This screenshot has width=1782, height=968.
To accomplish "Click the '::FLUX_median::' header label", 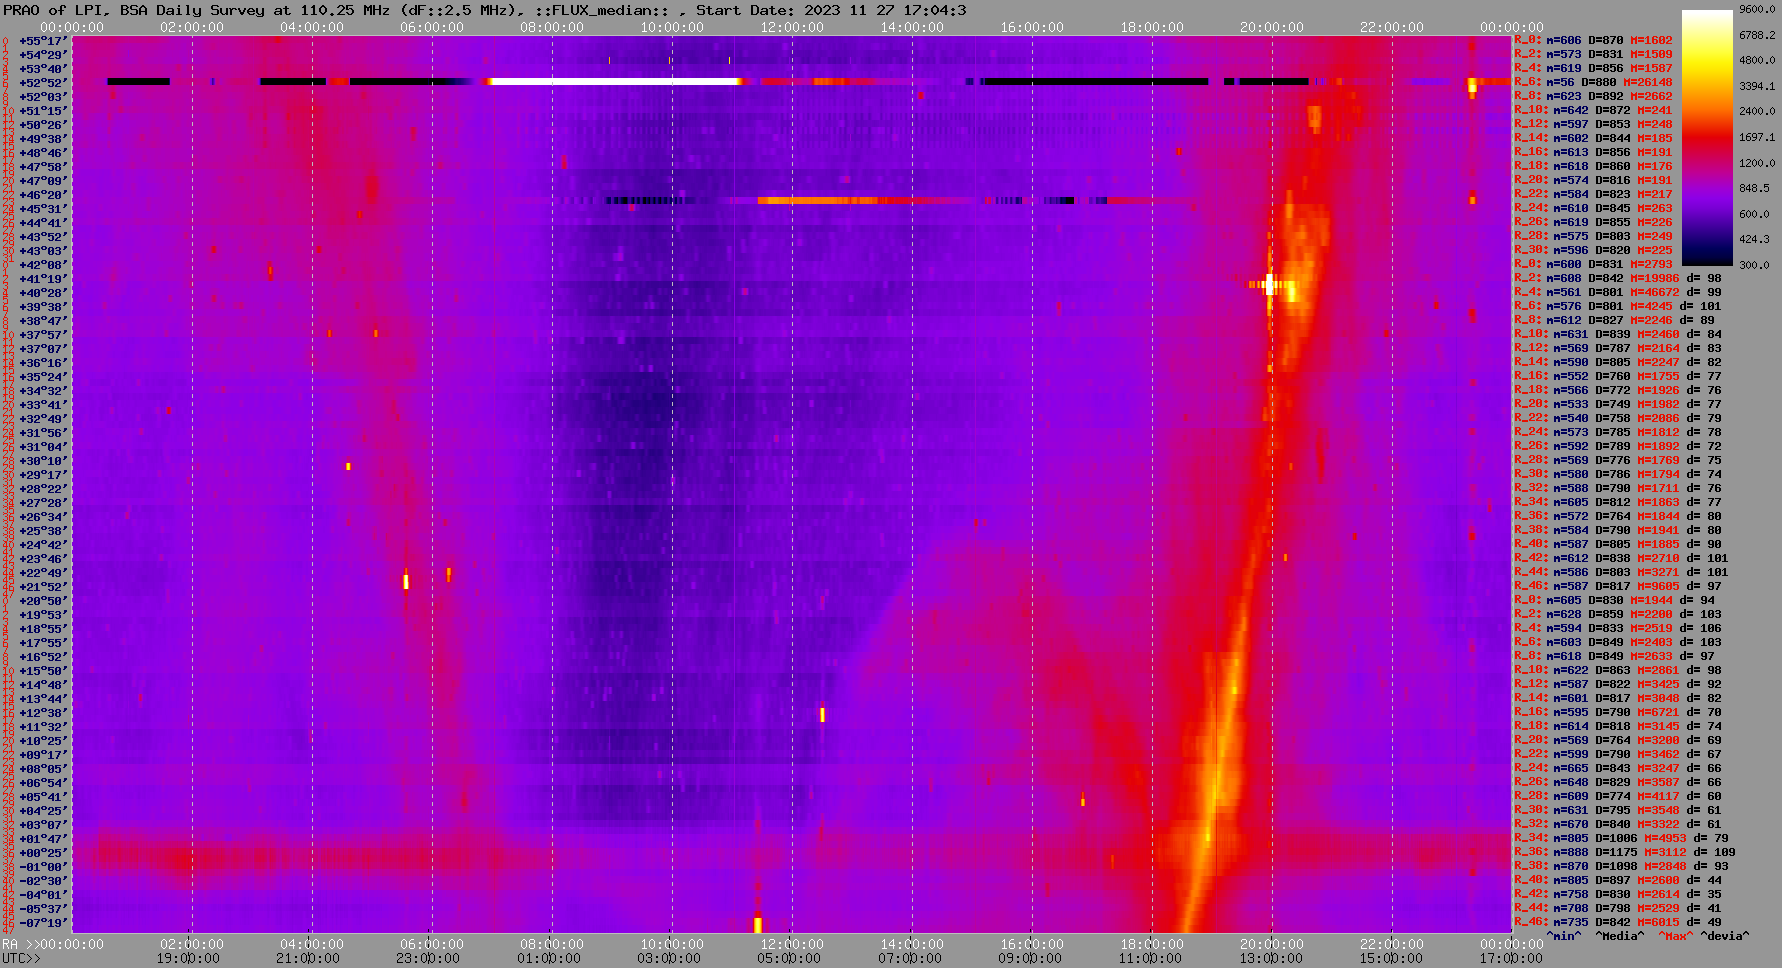I will [x=602, y=10].
